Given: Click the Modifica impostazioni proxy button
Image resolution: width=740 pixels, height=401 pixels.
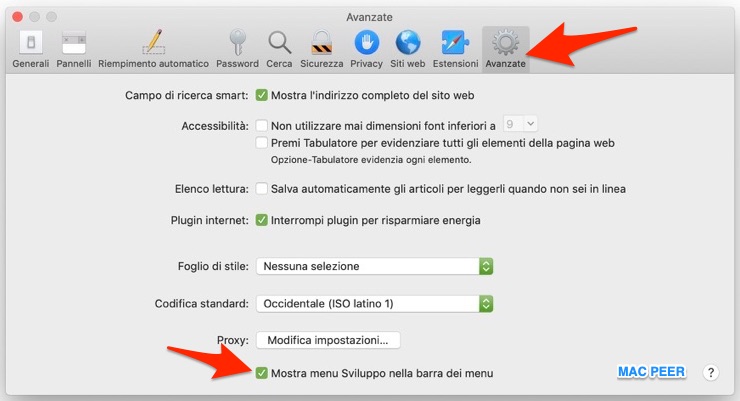Looking at the screenshot, I should click(x=328, y=340).
